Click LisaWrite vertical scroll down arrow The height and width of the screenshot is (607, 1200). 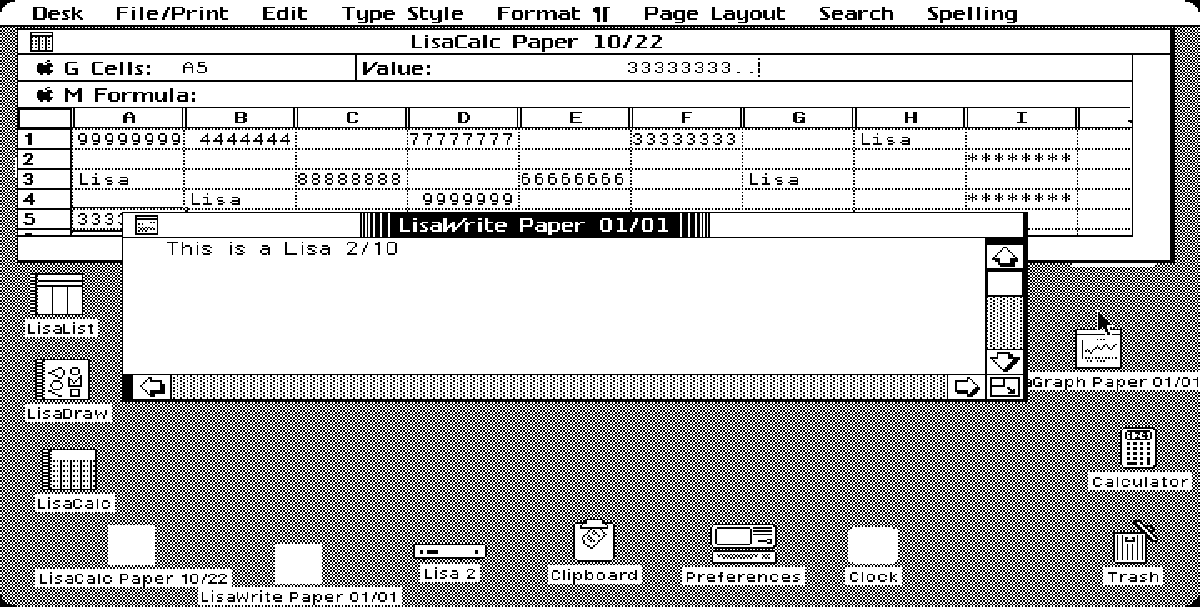[1005, 360]
